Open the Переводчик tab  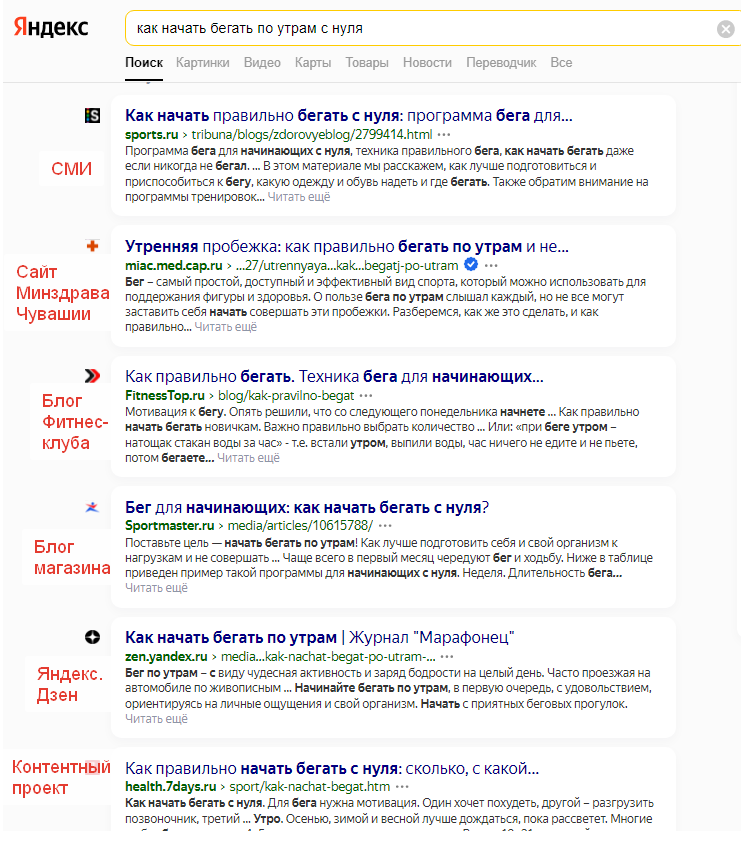501,63
